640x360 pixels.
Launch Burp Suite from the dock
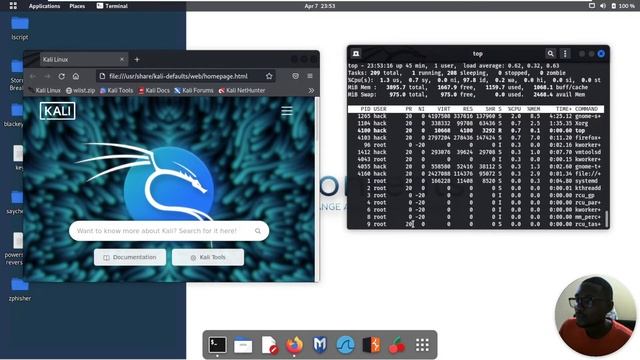[x=371, y=345]
